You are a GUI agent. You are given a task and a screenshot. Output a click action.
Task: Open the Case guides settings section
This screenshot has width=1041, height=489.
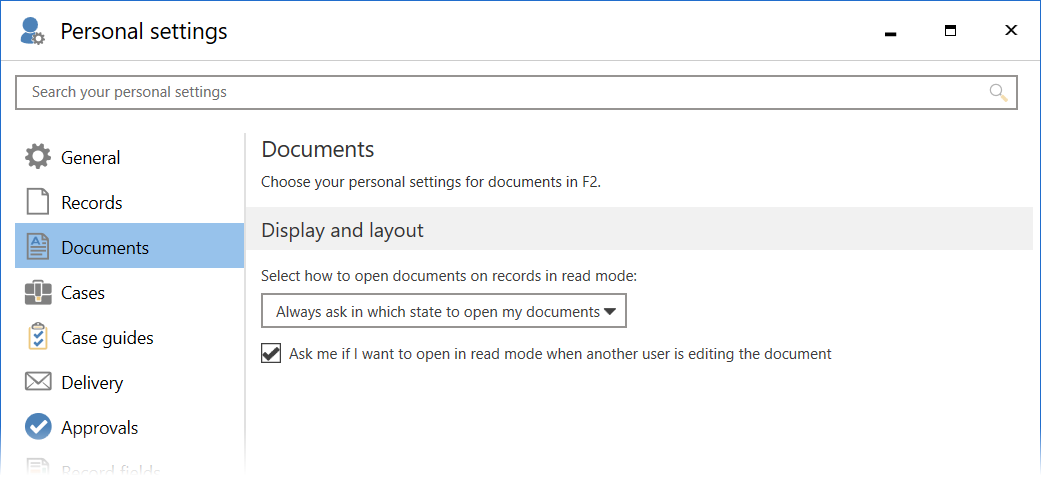point(129,338)
